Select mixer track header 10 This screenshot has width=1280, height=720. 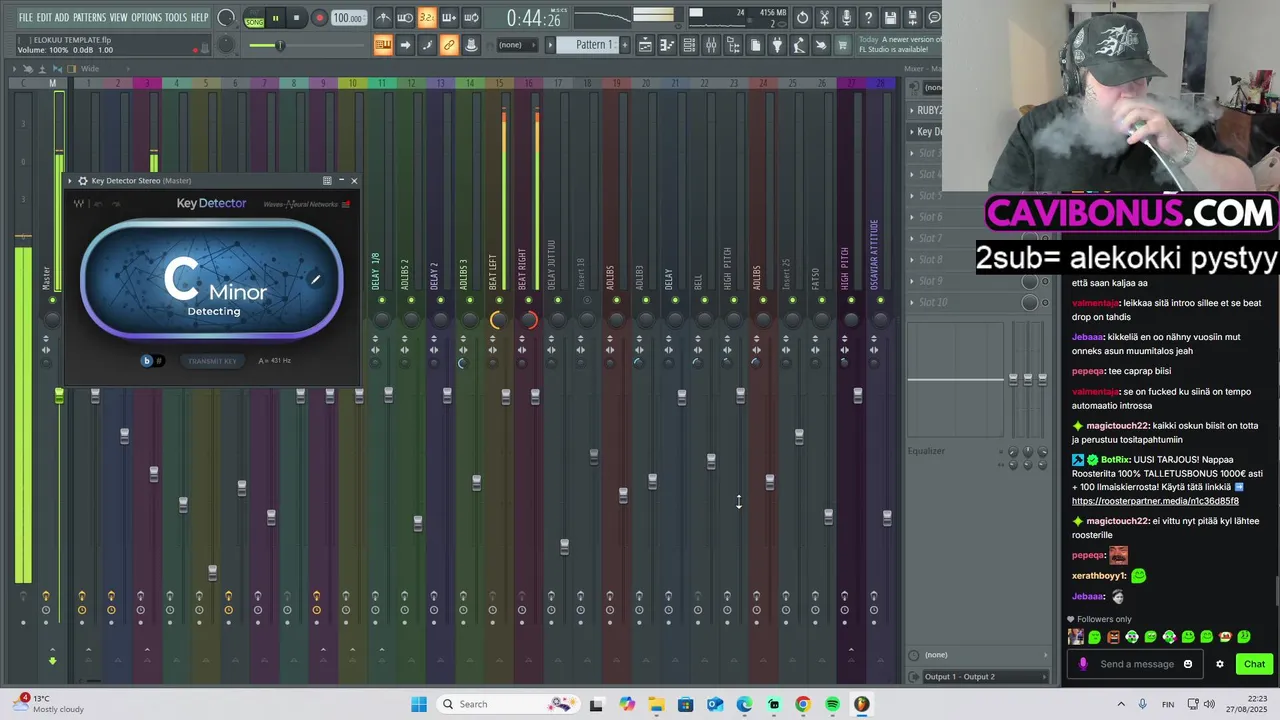pyautogui.click(x=352, y=83)
